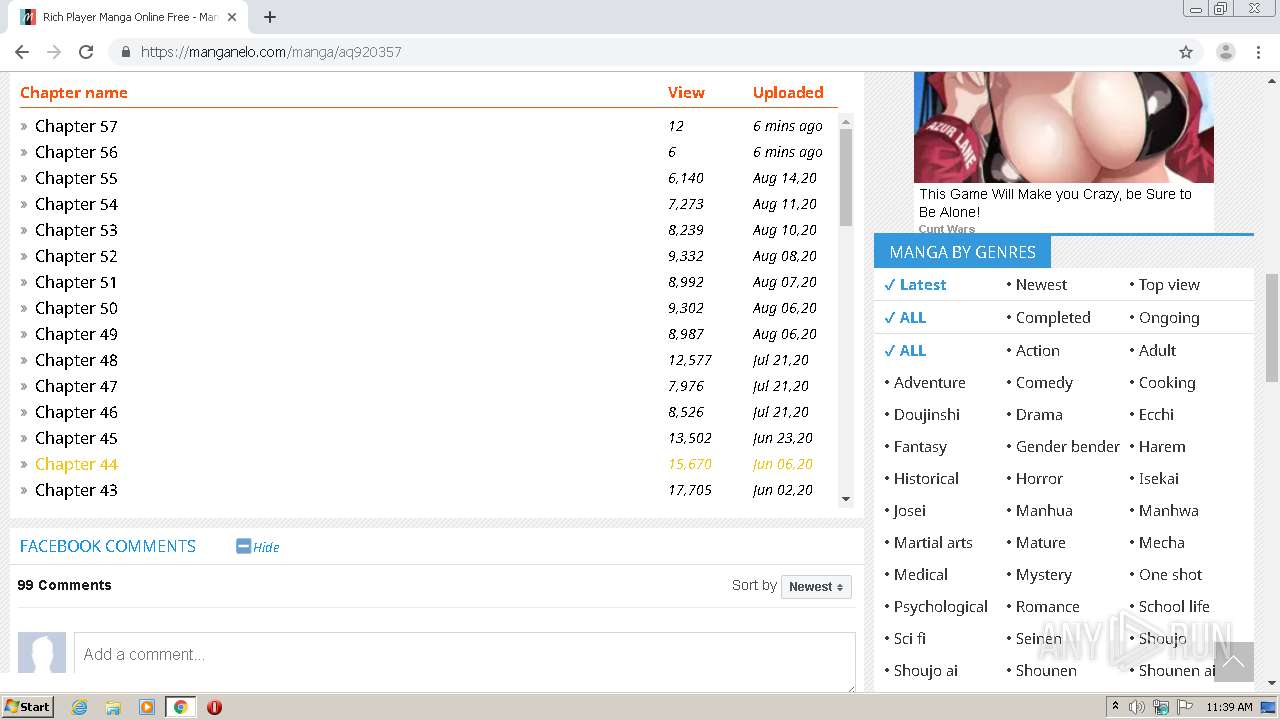Open the Sort by Newest dropdown

[816, 587]
